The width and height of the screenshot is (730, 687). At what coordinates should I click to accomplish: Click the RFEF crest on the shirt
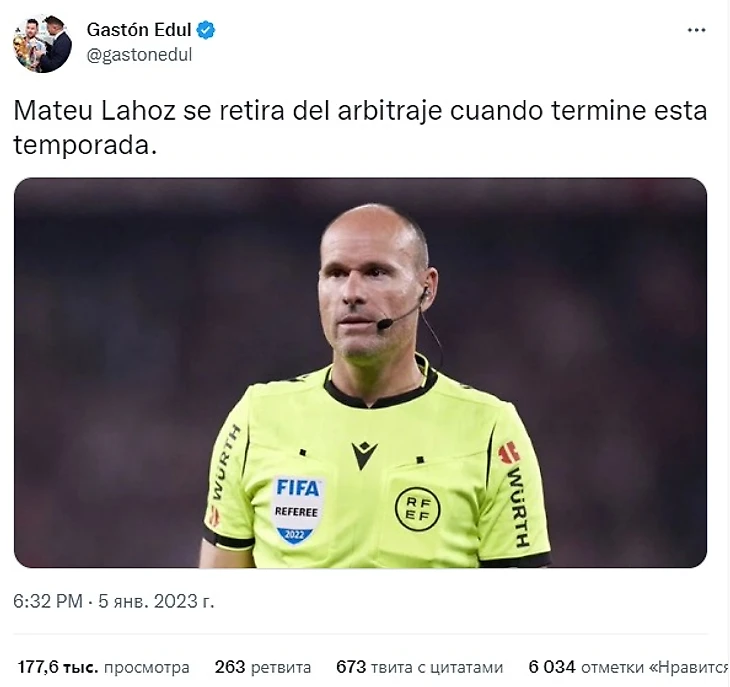coord(417,509)
